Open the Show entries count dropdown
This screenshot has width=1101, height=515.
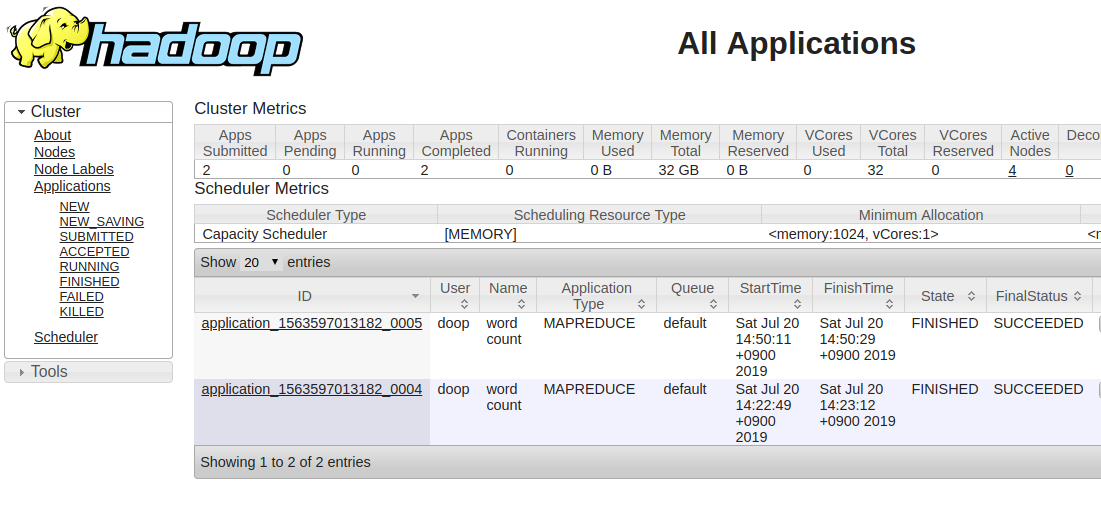click(x=261, y=263)
